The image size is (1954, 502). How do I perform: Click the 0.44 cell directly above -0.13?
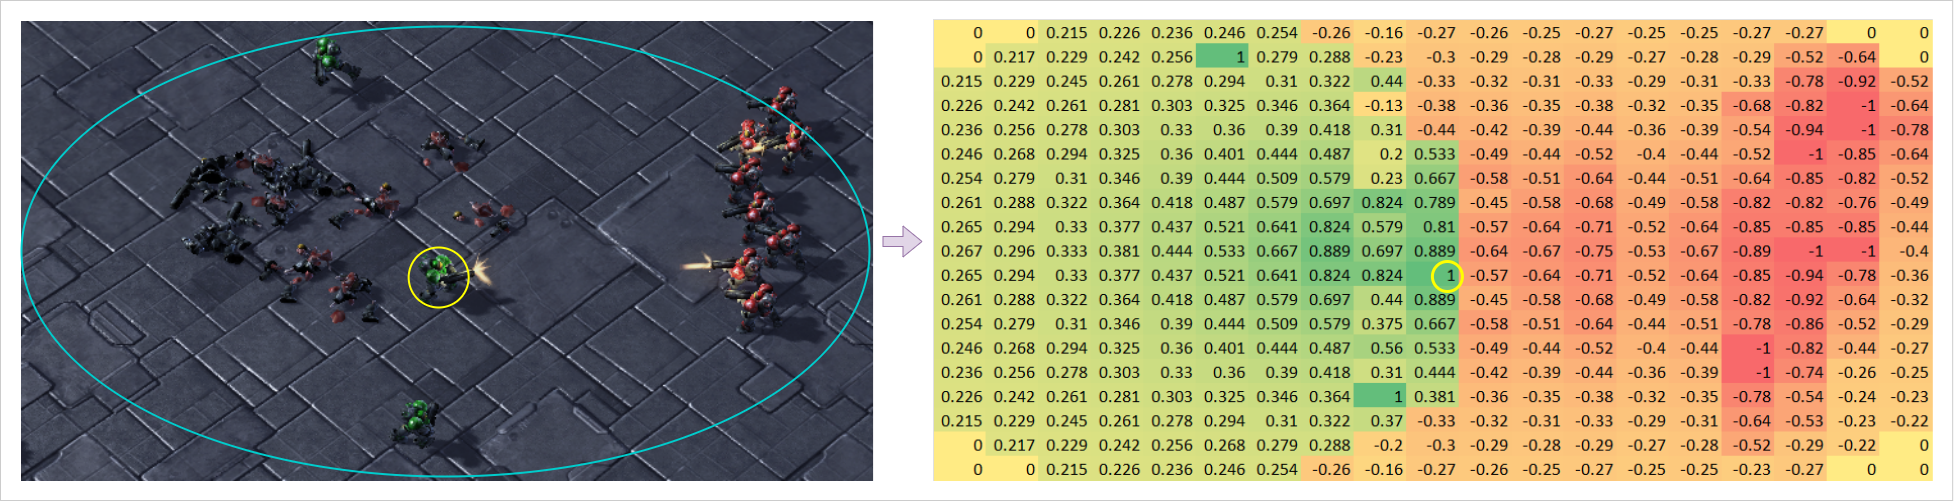click(1380, 81)
